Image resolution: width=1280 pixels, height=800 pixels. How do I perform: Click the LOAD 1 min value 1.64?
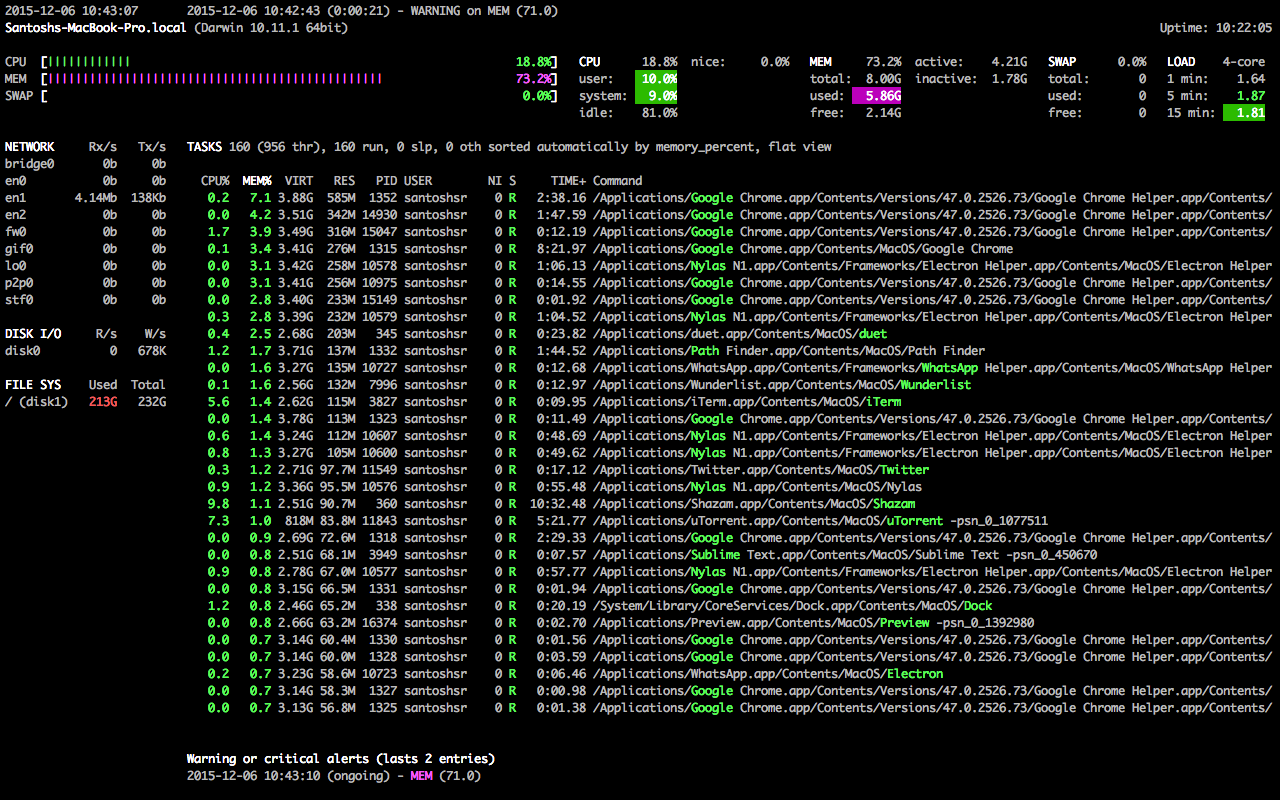pos(1251,79)
